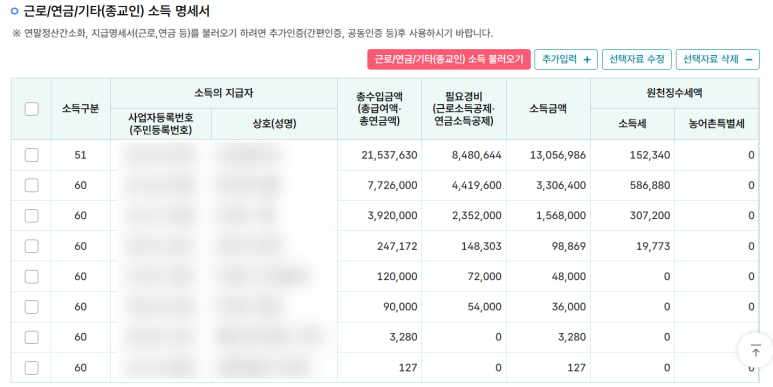Screen dimensions: 773x387
Task: Check the row with total 3,920,000
Action: tap(32, 215)
